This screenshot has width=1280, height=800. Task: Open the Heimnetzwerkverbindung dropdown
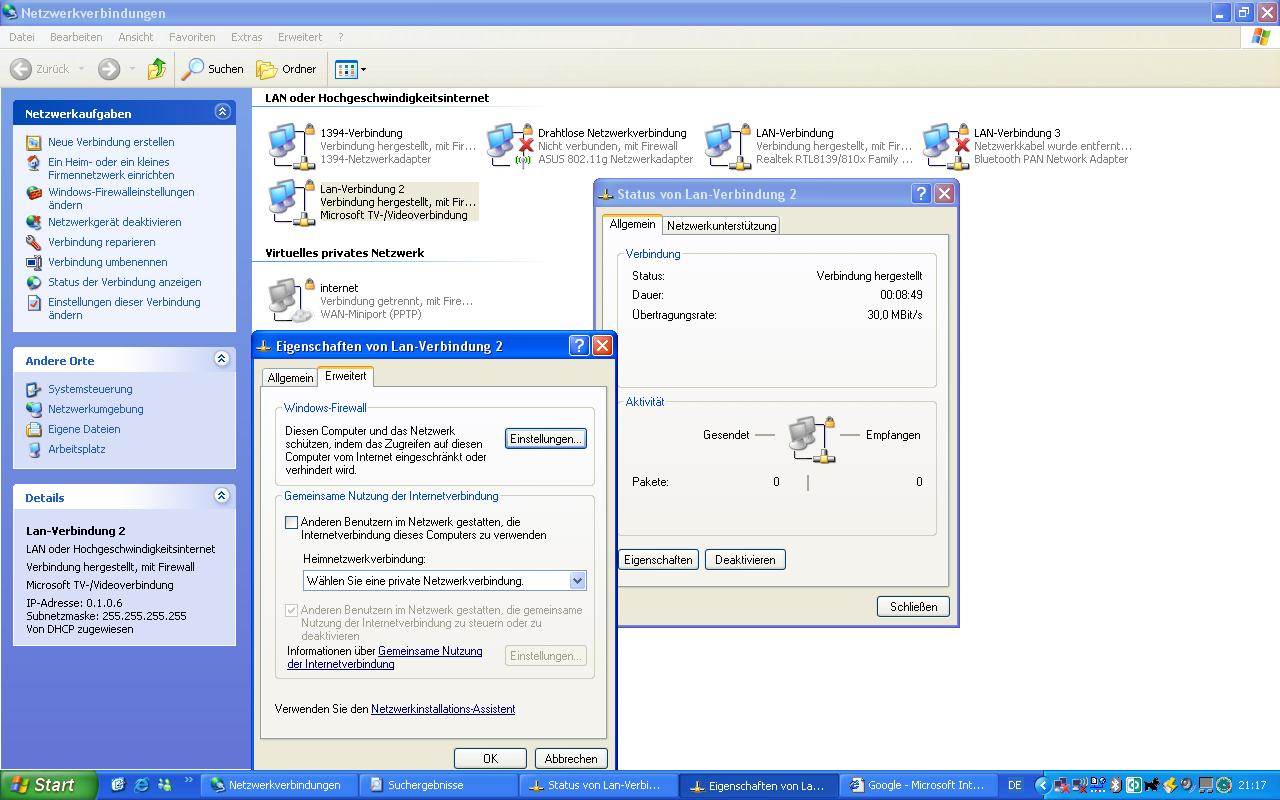point(577,581)
